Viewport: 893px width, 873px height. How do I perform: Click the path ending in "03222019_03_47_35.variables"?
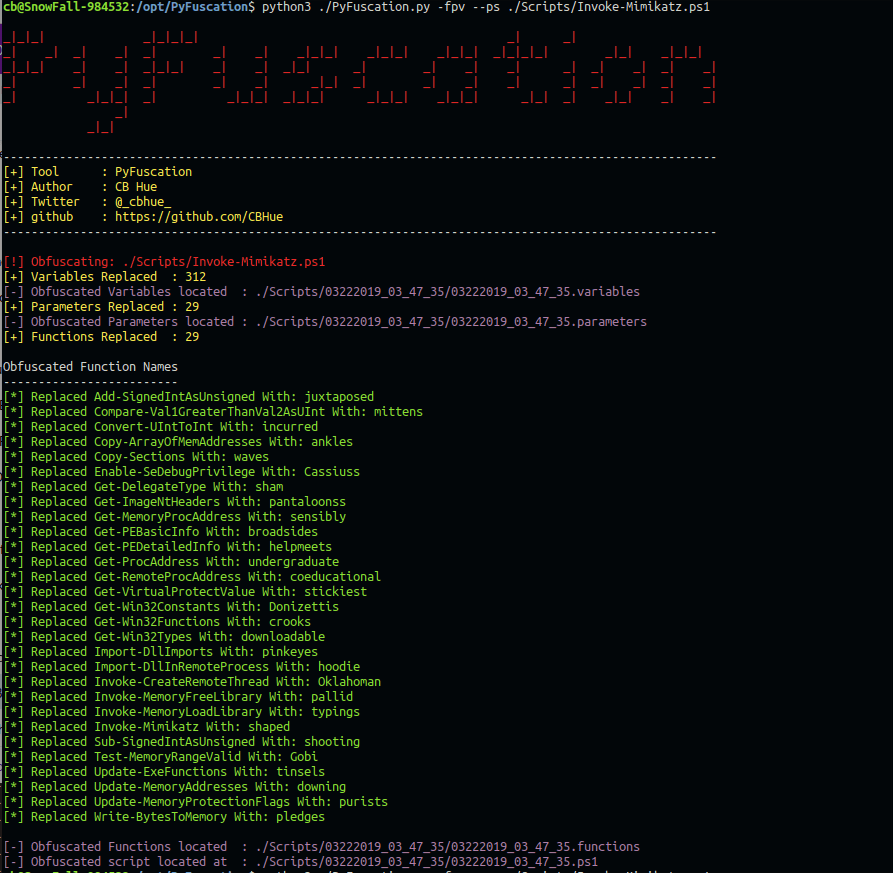448,292
